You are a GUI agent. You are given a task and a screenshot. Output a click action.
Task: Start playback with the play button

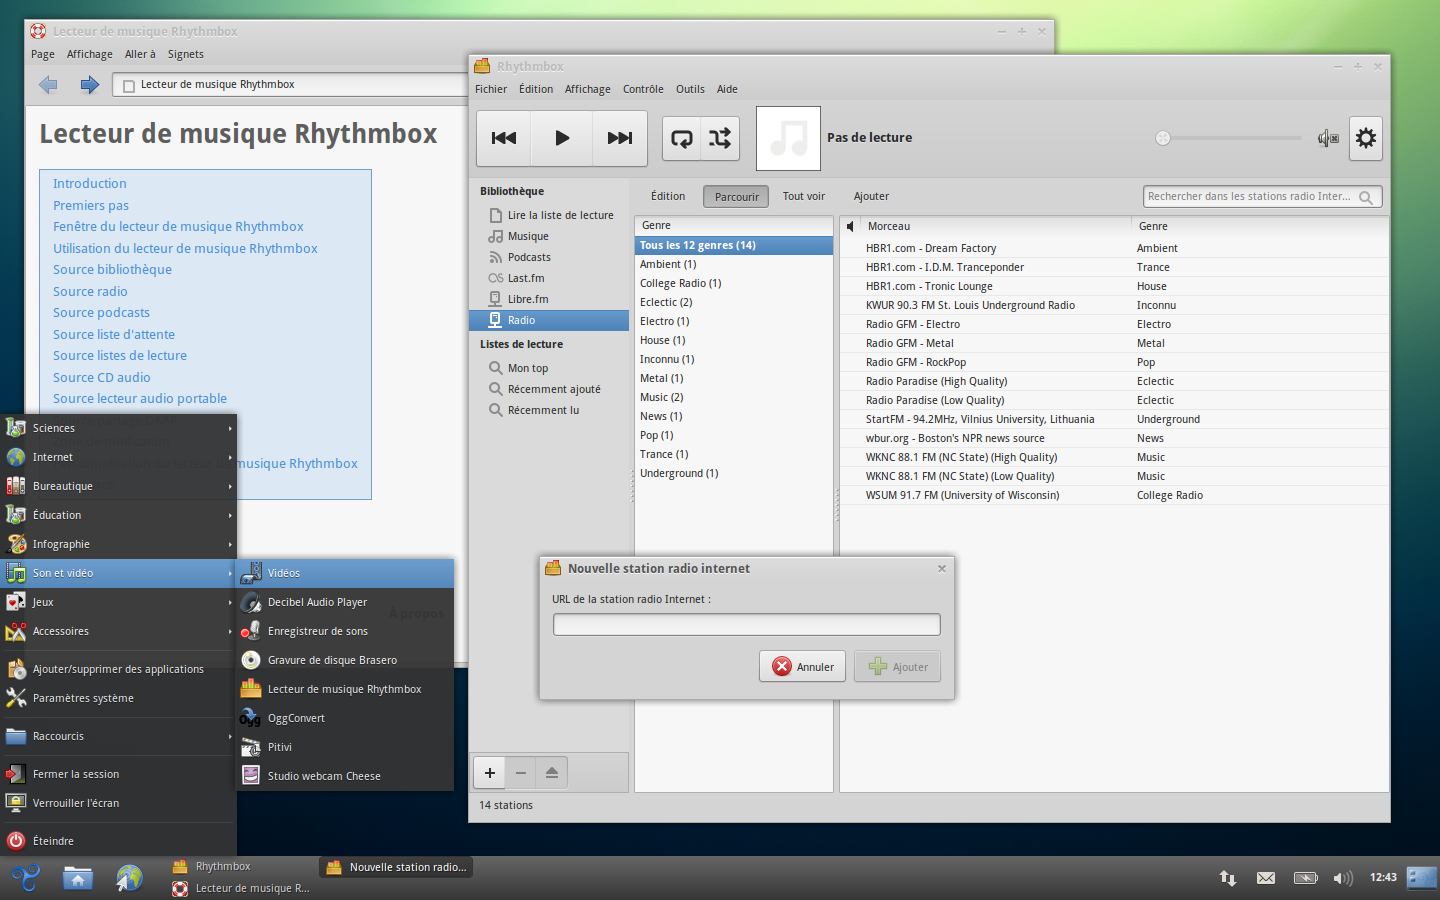click(x=562, y=138)
